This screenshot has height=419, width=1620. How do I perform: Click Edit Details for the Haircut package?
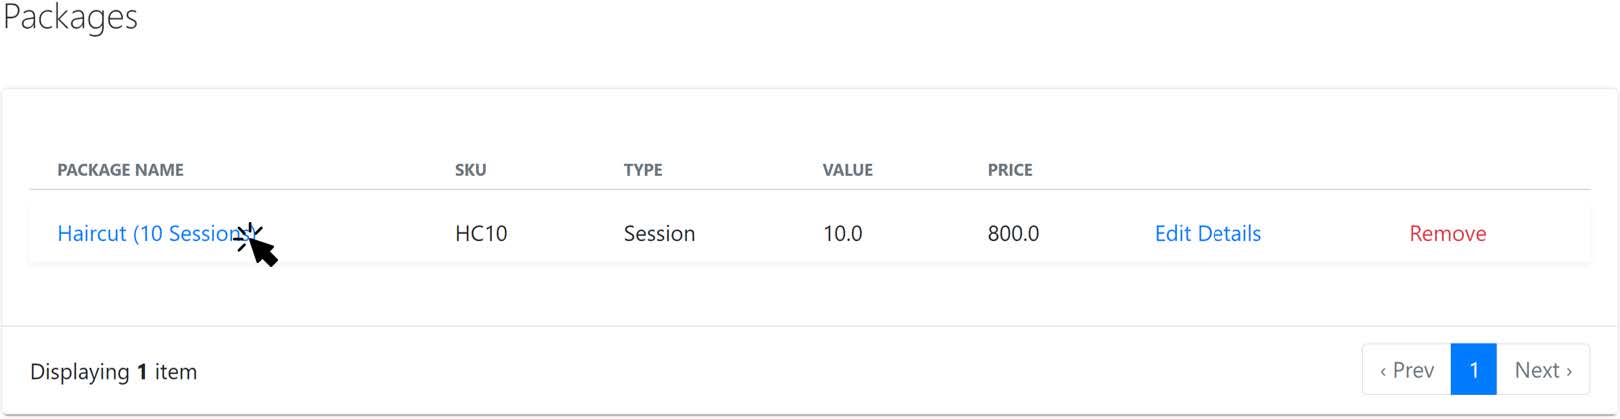(x=1208, y=234)
